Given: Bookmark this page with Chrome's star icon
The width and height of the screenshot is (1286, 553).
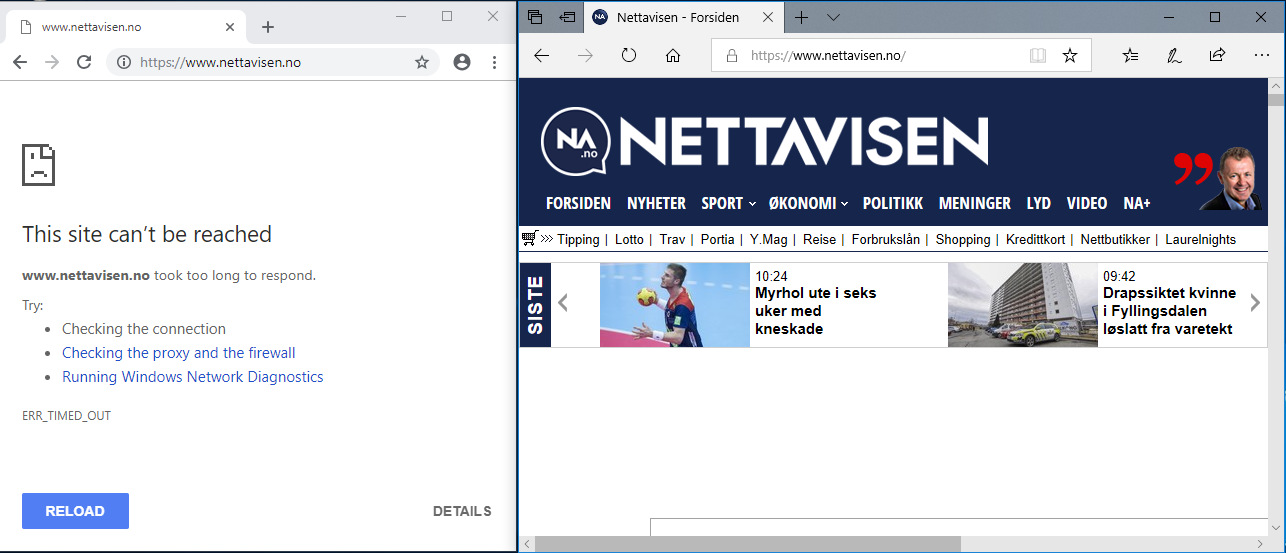Looking at the screenshot, I should [x=422, y=62].
